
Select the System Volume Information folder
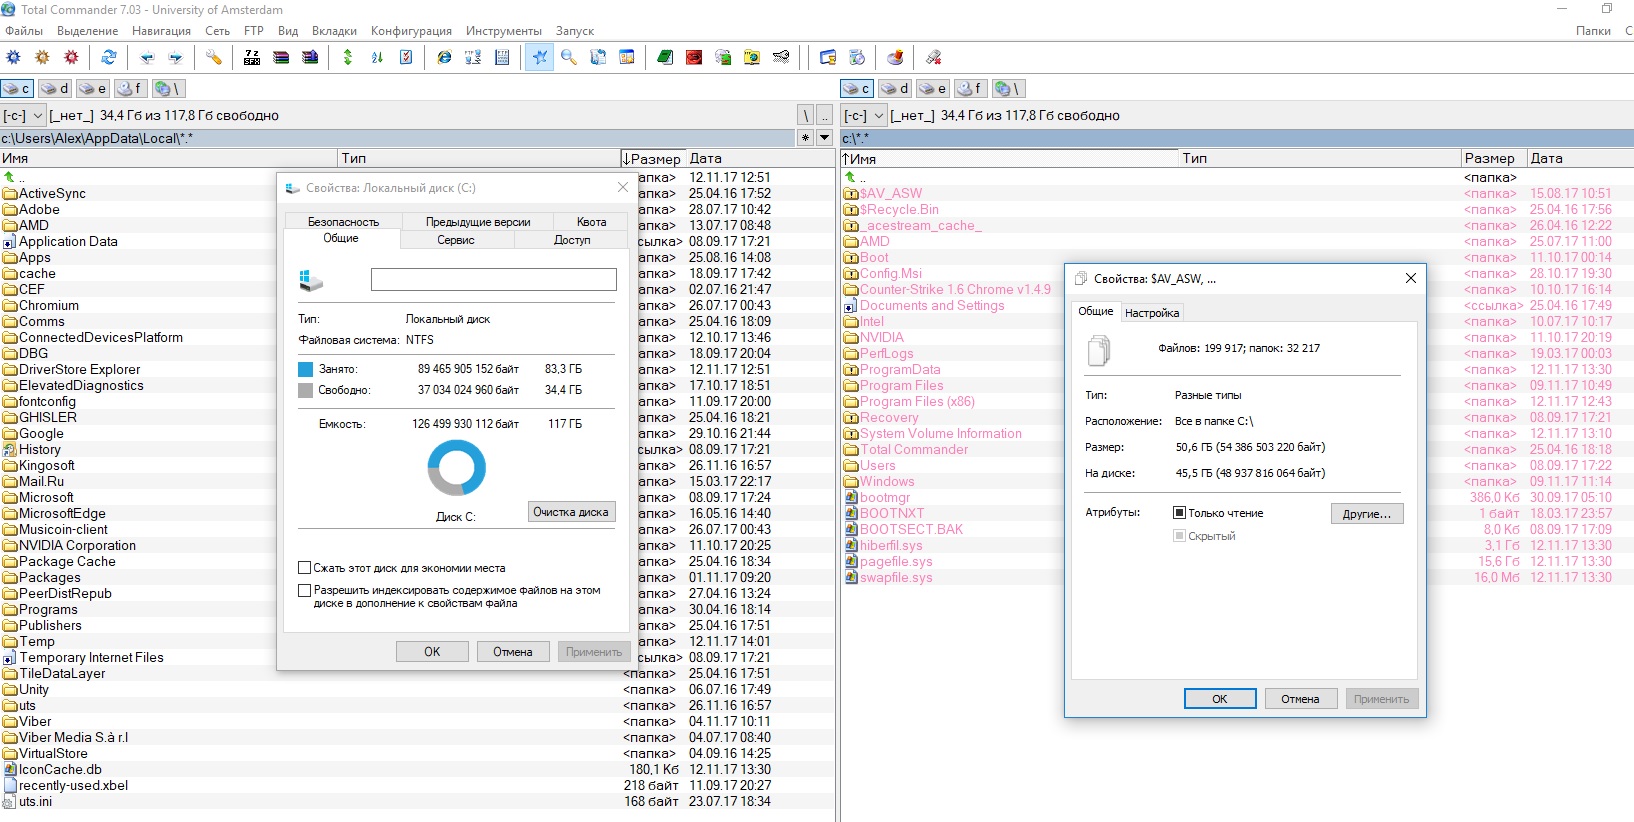click(941, 433)
